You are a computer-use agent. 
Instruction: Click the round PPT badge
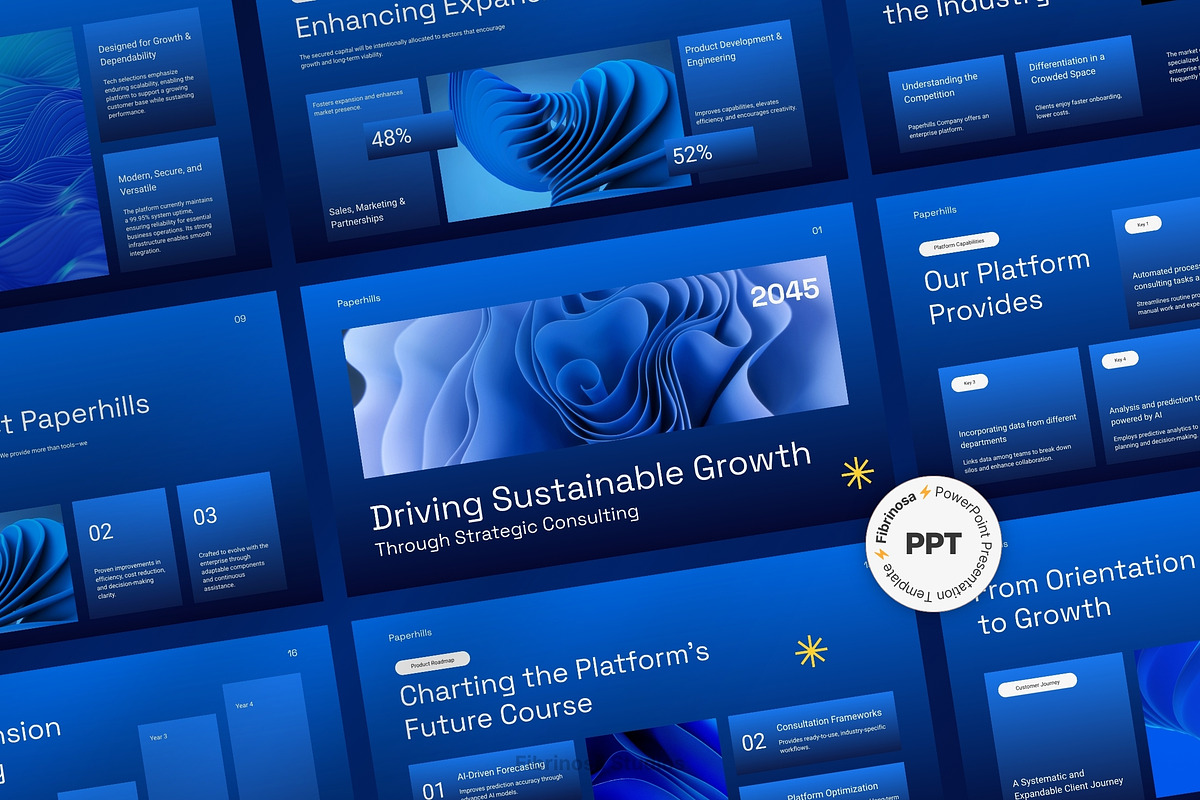click(932, 543)
